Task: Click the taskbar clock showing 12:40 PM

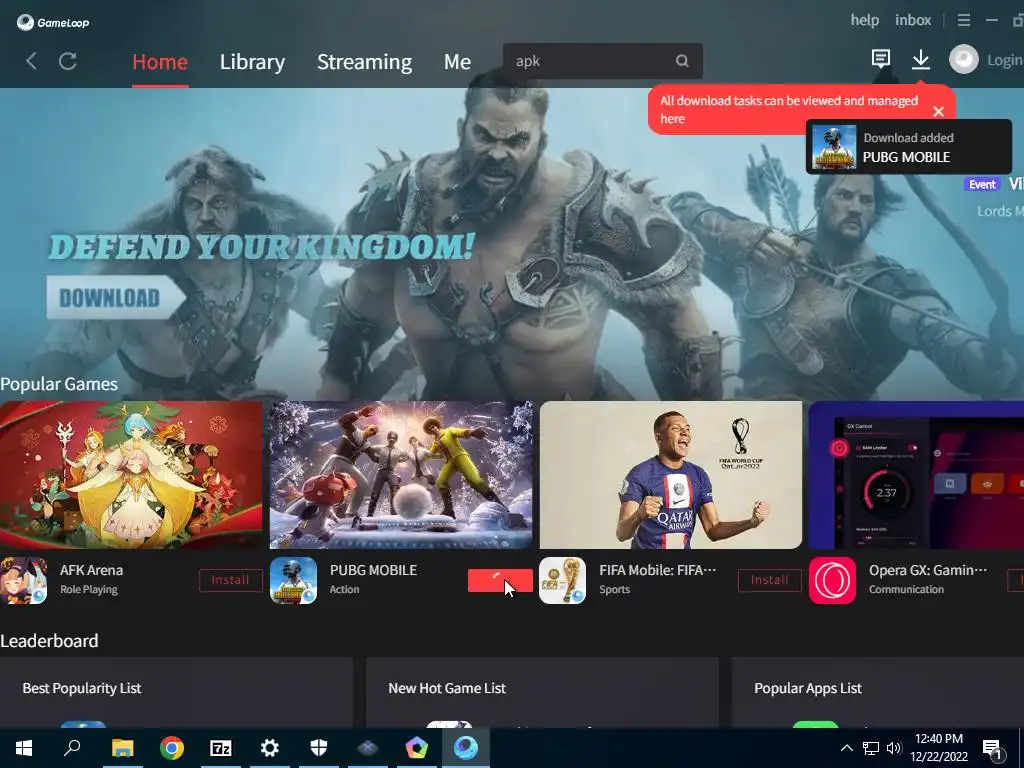Action: click(x=938, y=748)
